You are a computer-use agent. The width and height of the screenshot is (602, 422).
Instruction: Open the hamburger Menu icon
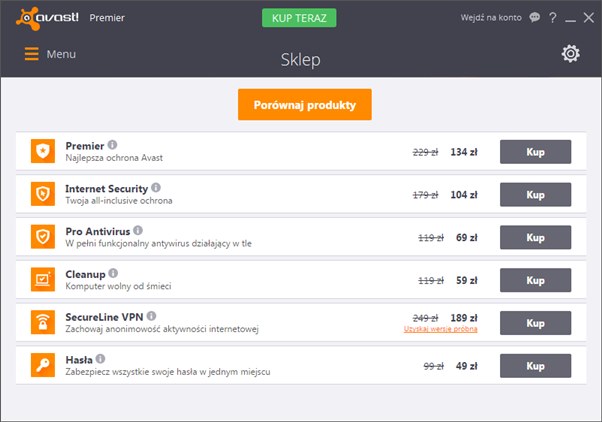click(31, 54)
